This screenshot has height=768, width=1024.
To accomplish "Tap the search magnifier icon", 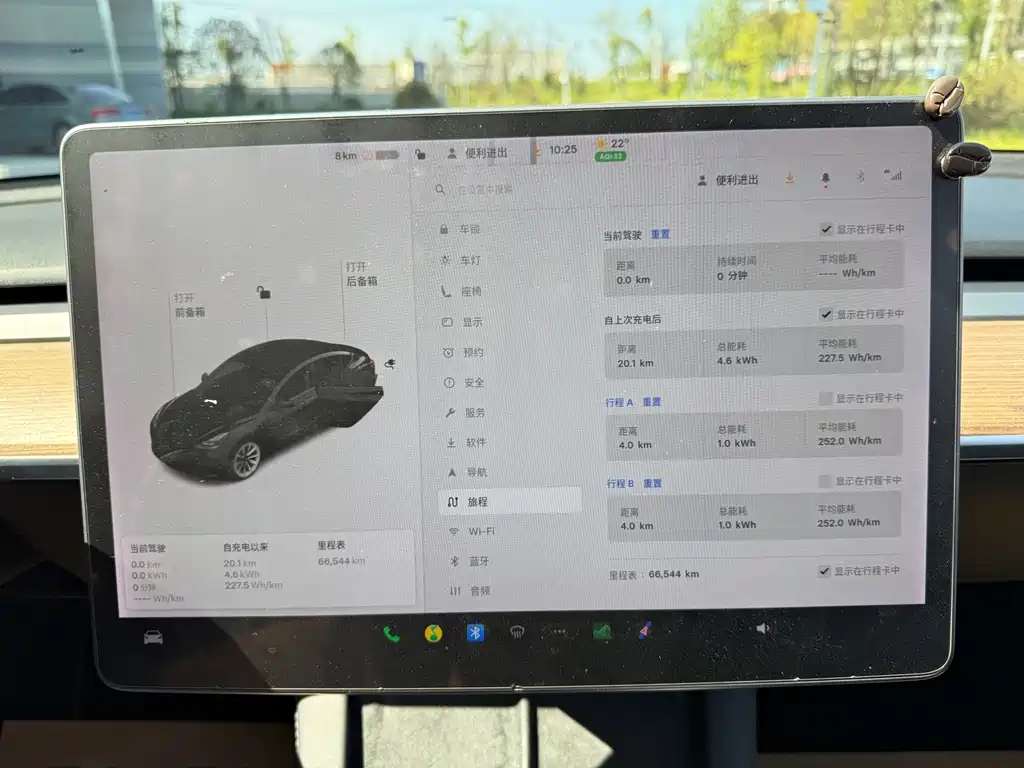I will pos(440,189).
